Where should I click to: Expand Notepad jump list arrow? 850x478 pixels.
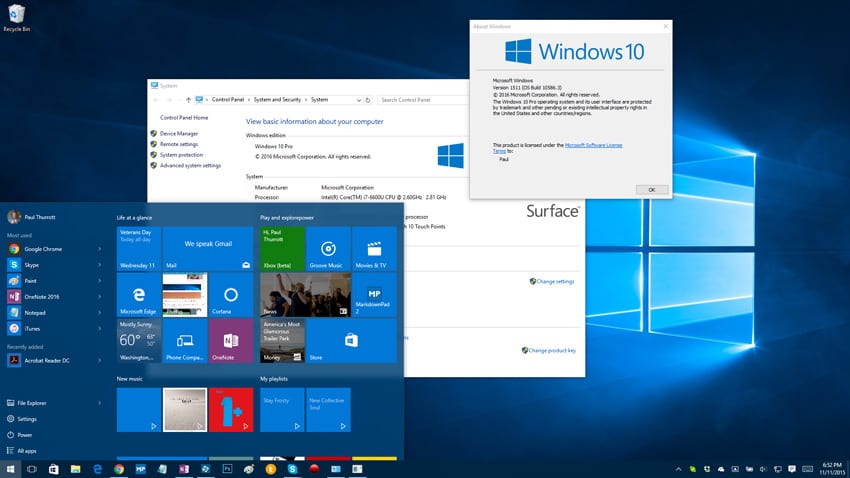100,313
